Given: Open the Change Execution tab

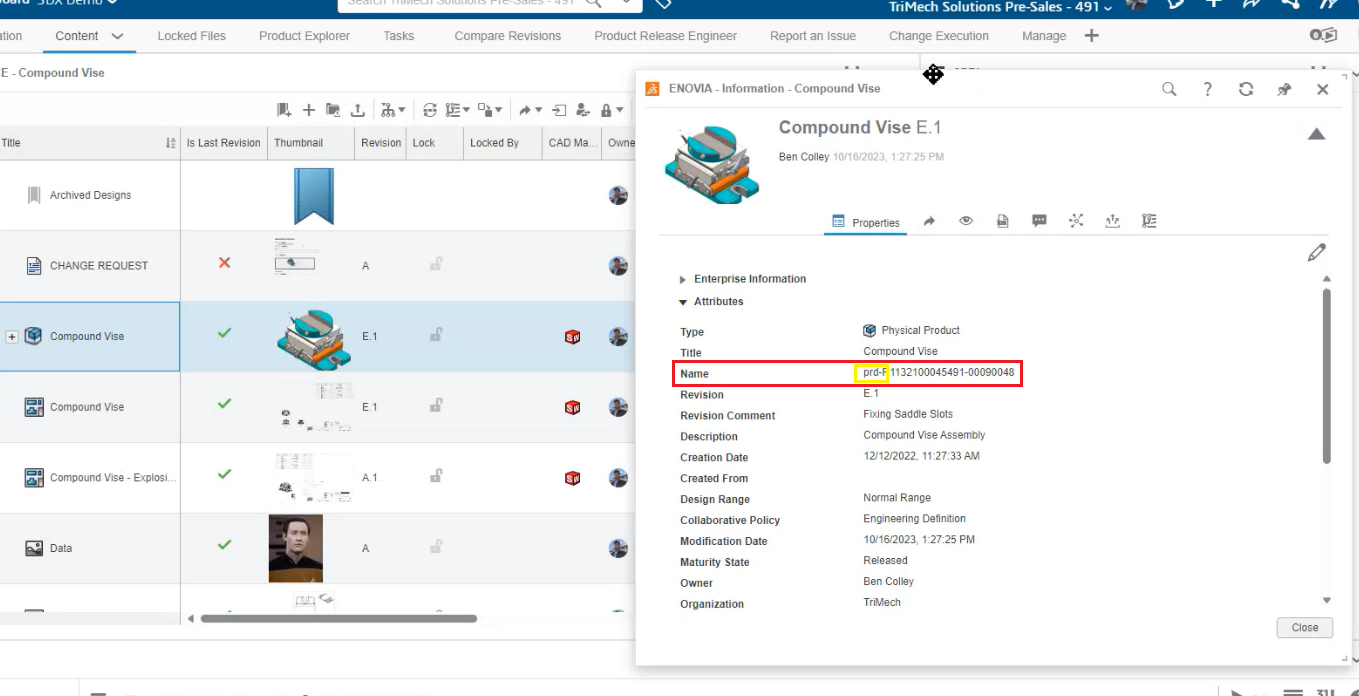Looking at the screenshot, I should (x=939, y=36).
